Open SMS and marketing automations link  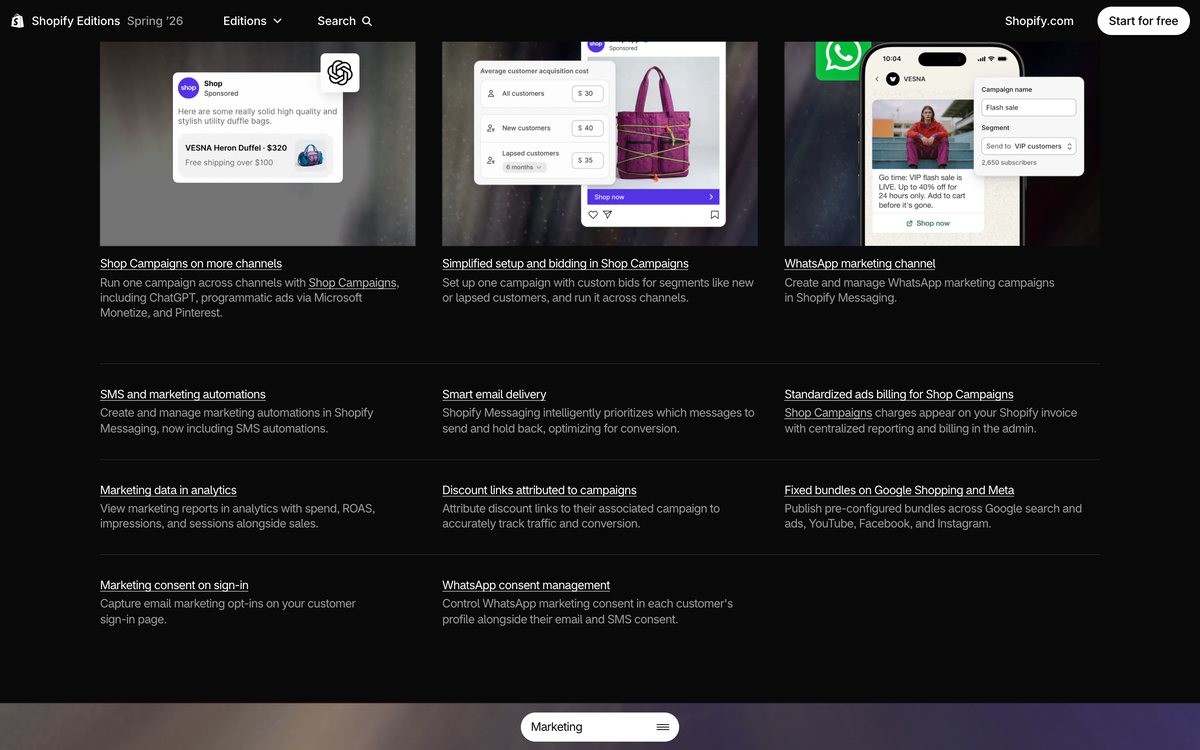tap(183, 395)
